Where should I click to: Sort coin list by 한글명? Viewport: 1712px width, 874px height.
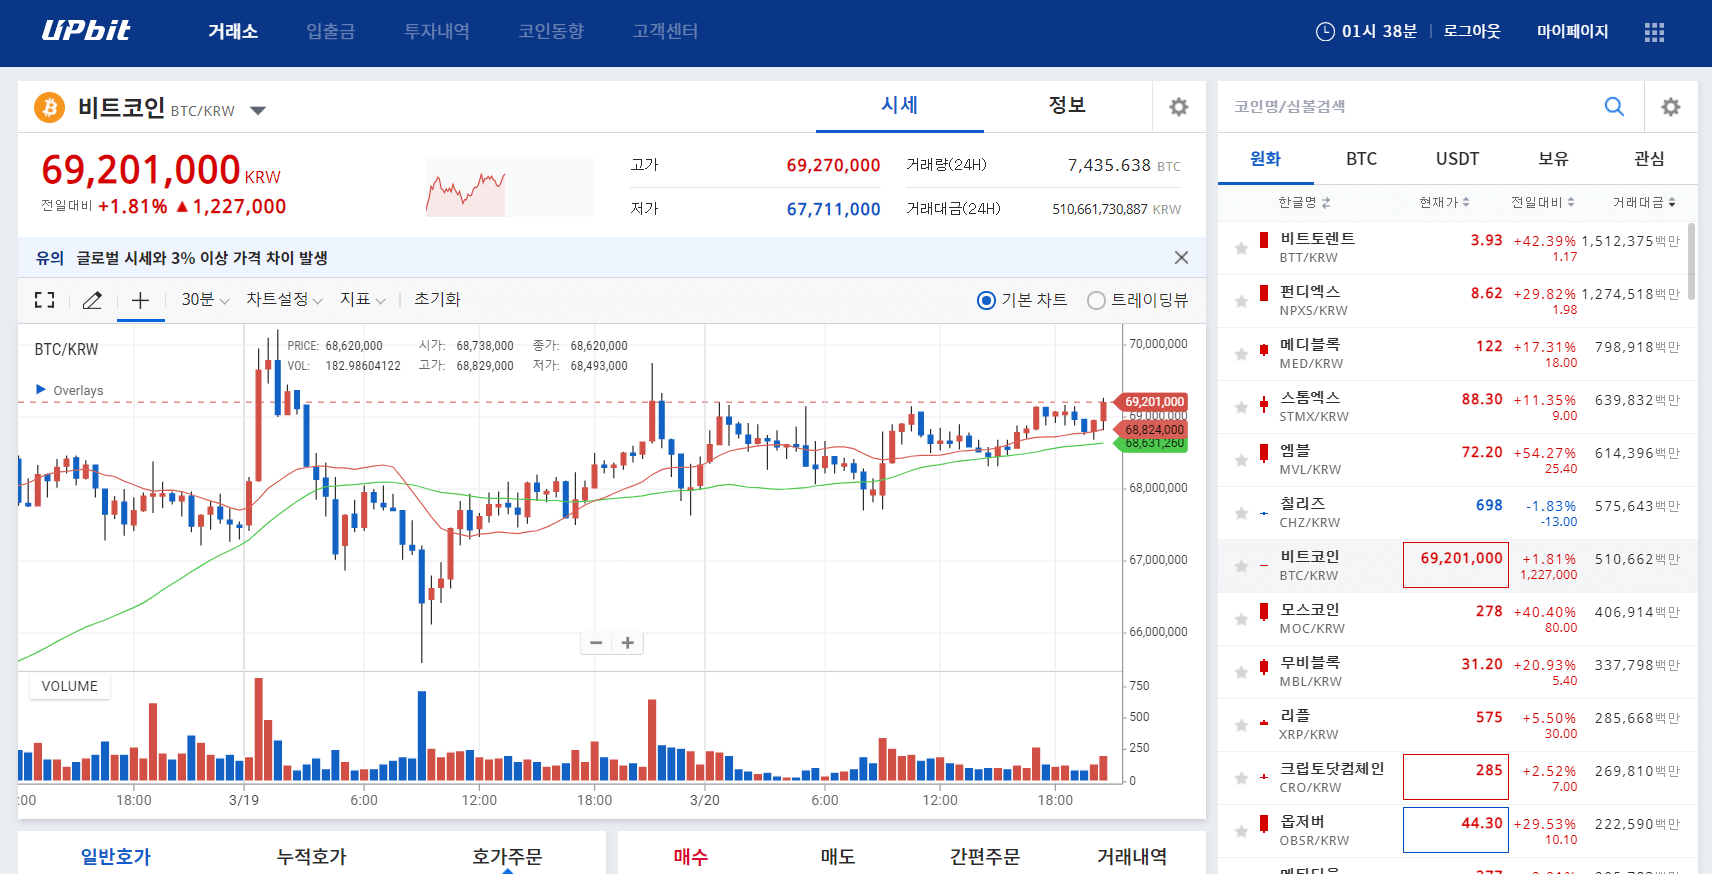point(1304,202)
